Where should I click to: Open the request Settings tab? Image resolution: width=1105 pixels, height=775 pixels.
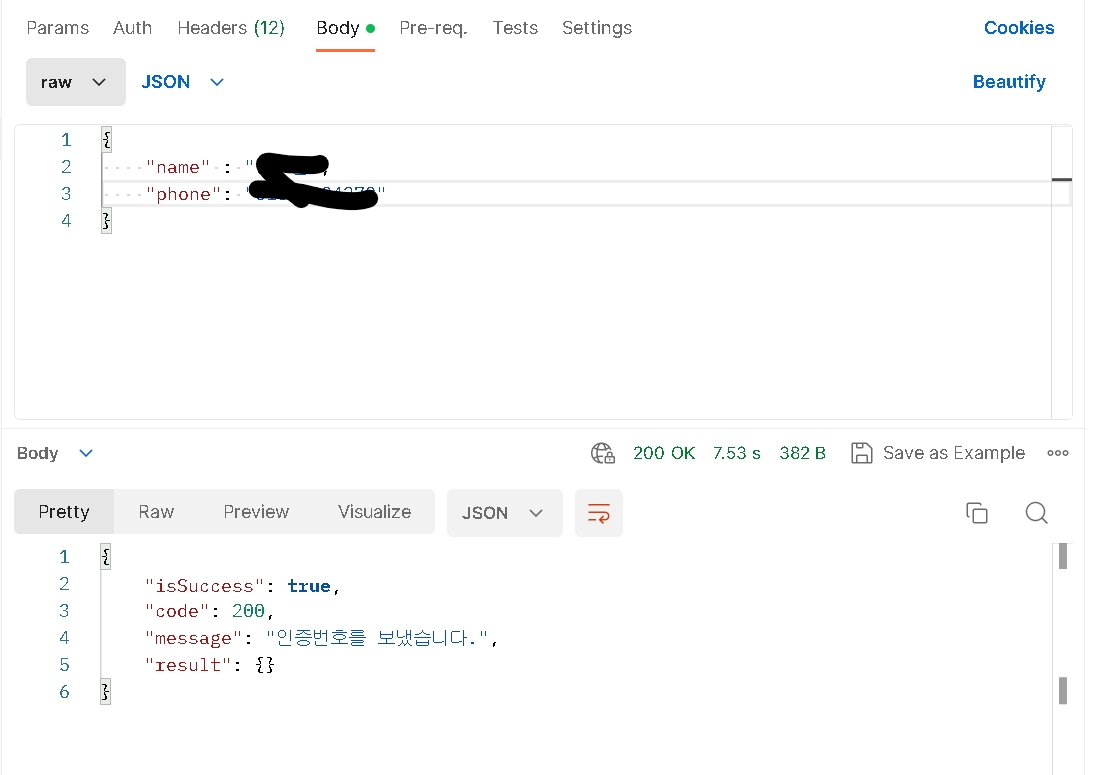point(597,28)
